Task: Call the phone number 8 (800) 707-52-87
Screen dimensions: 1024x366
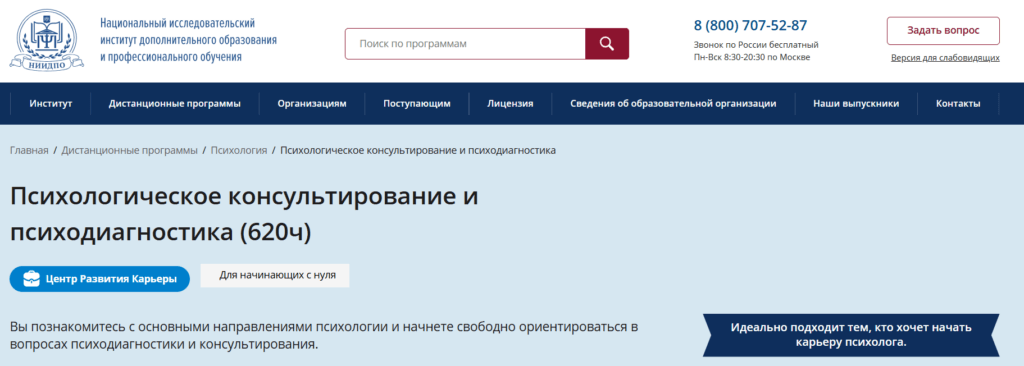Action: click(750, 25)
